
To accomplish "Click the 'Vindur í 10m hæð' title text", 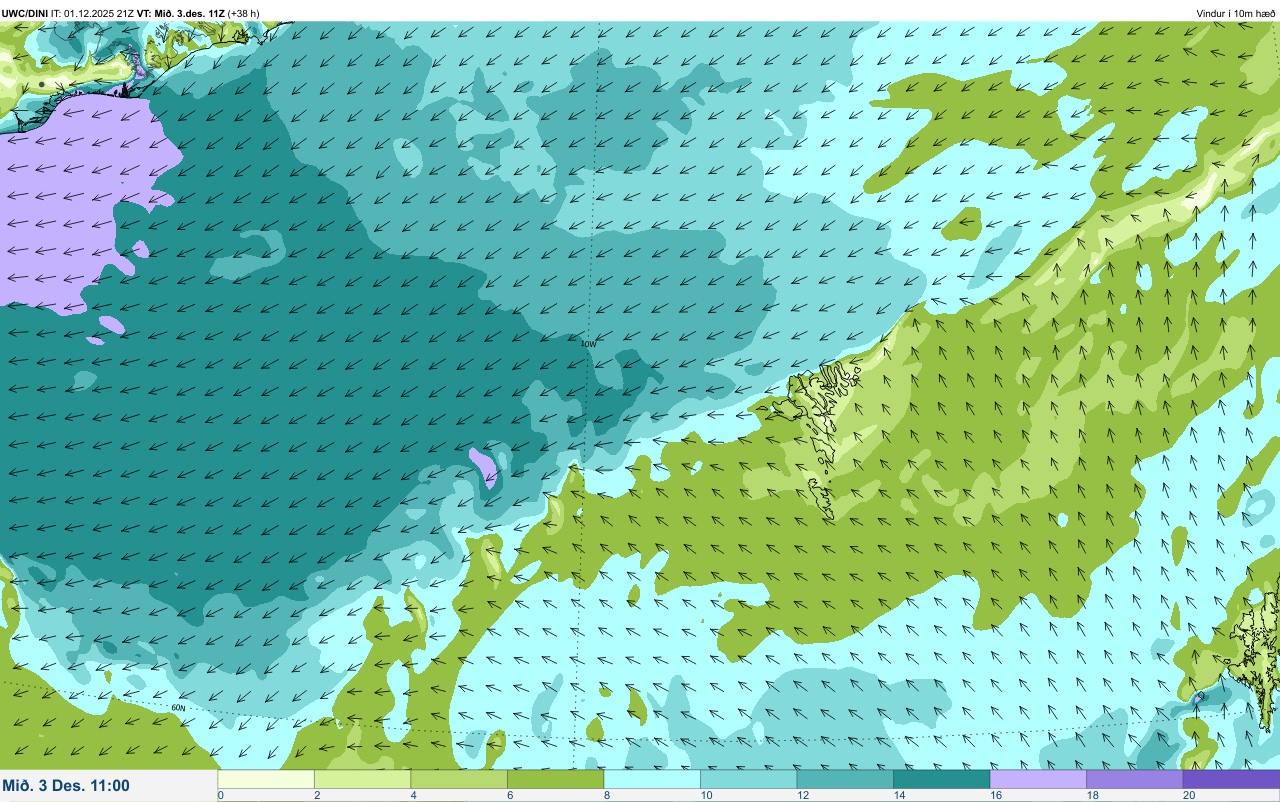I will coord(1235,13).
